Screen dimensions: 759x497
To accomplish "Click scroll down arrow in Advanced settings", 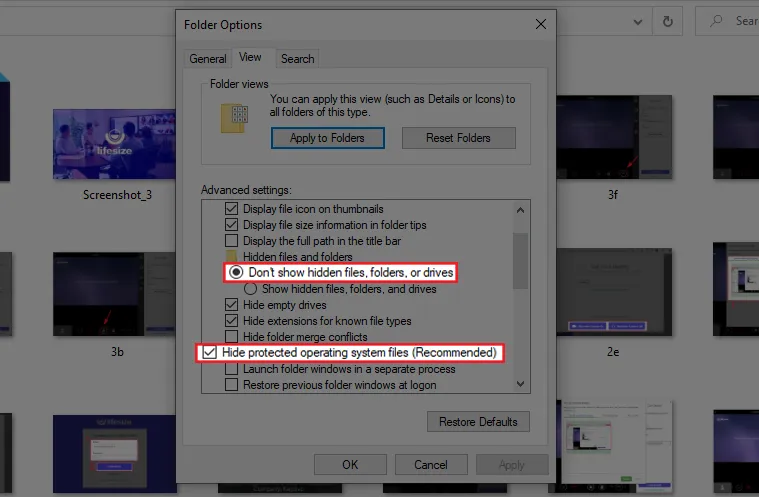I will click(x=520, y=384).
